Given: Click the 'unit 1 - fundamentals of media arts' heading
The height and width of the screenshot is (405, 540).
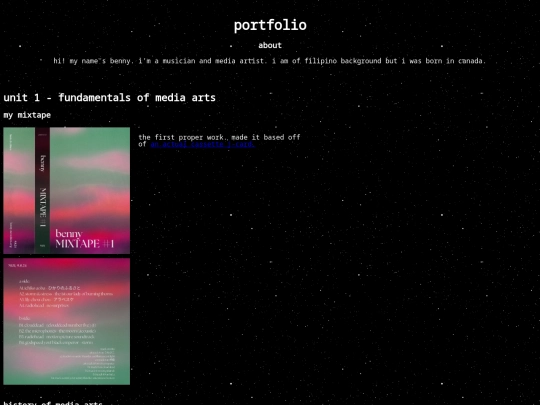Looking at the screenshot, I should [110, 98].
